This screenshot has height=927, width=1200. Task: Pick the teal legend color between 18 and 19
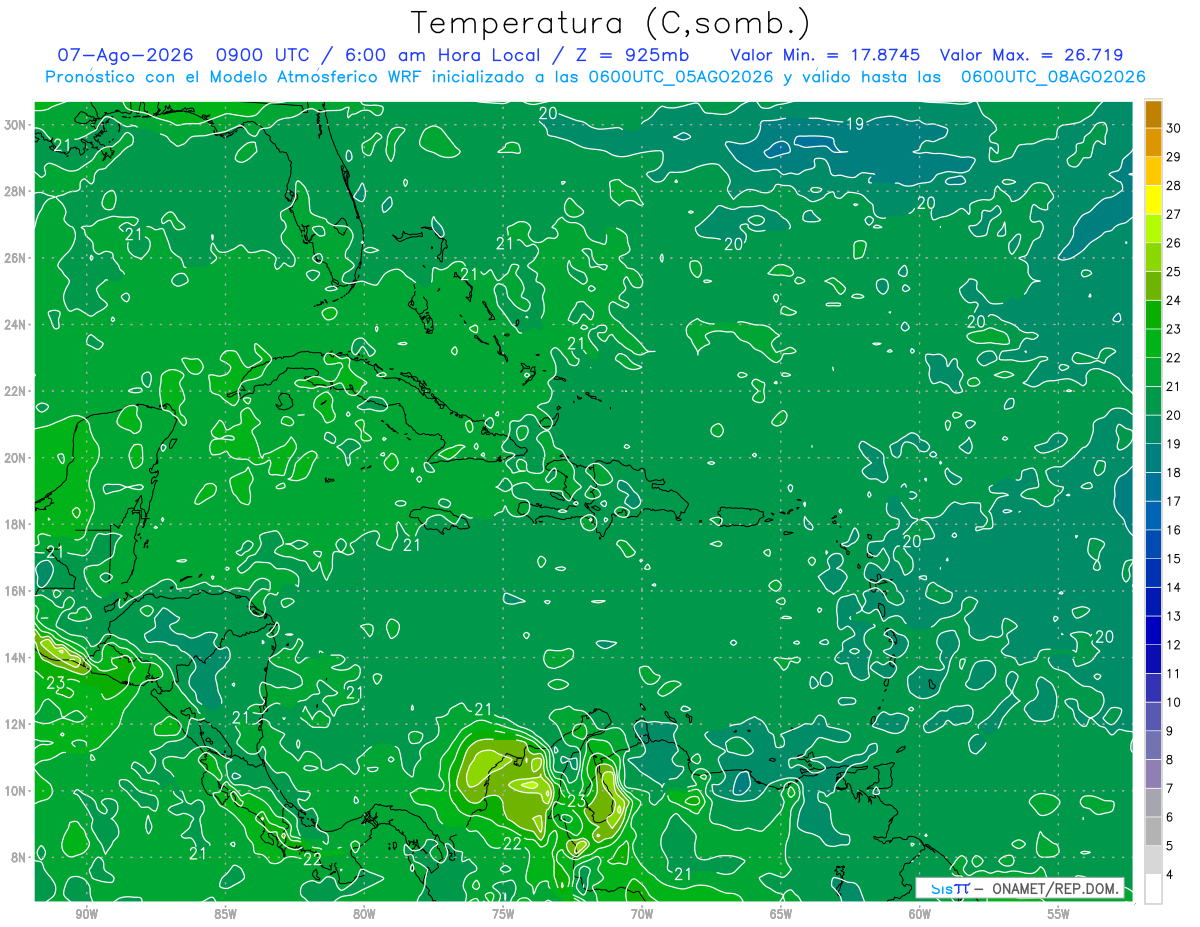[1153, 458]
